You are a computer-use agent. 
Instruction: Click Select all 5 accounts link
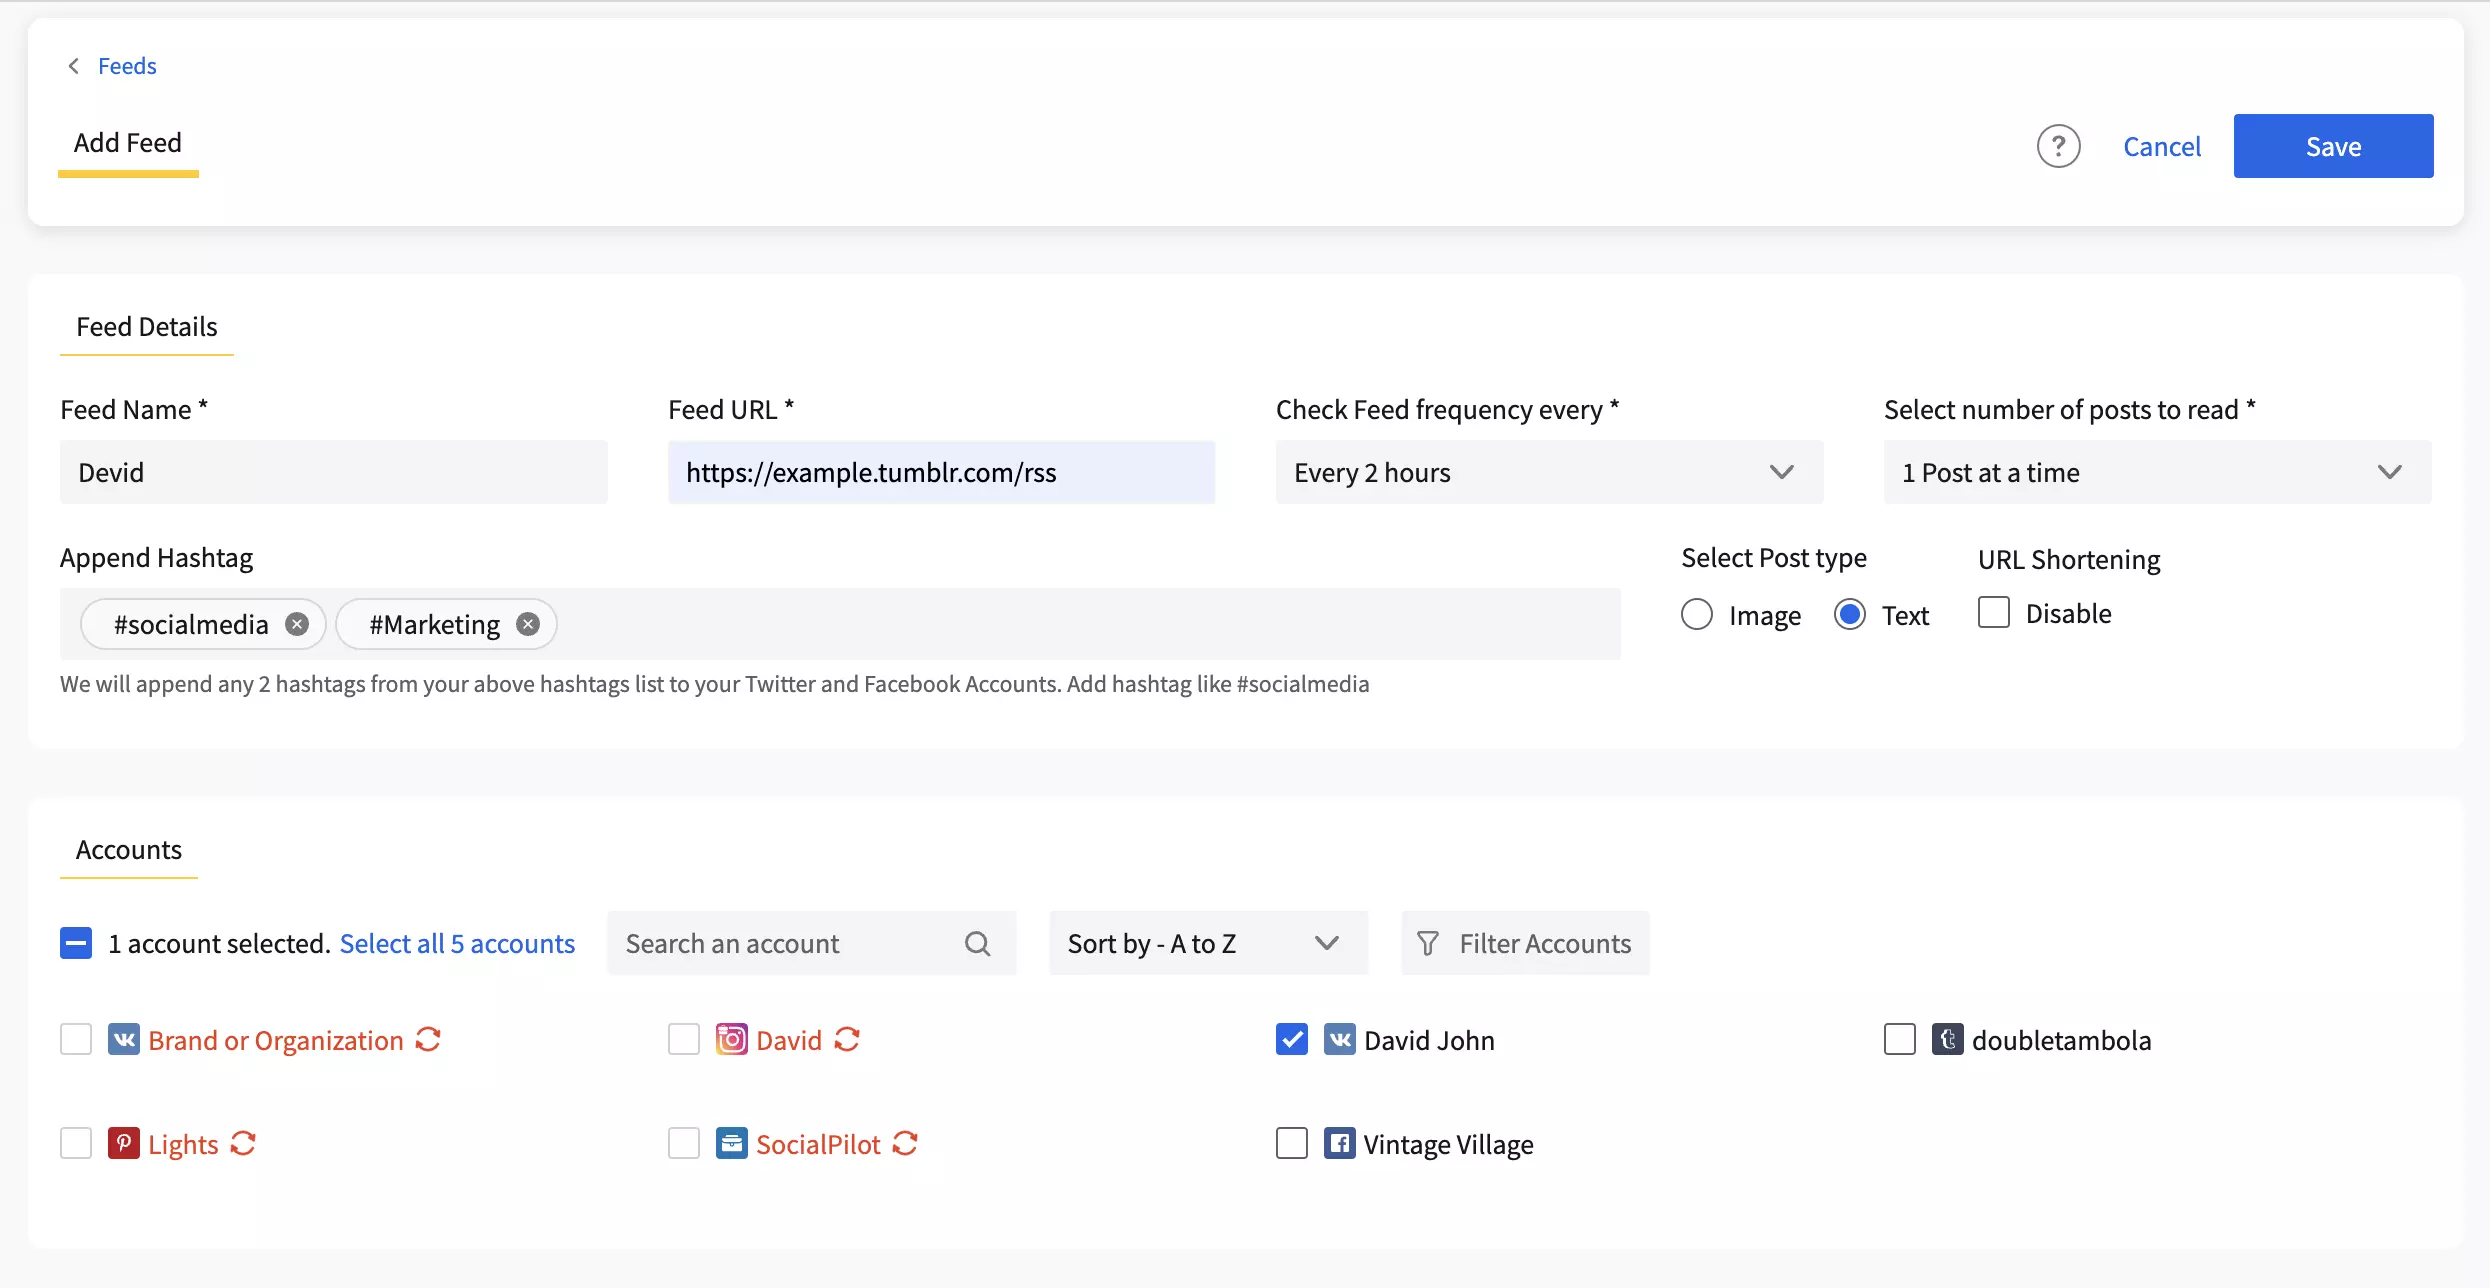457,943
